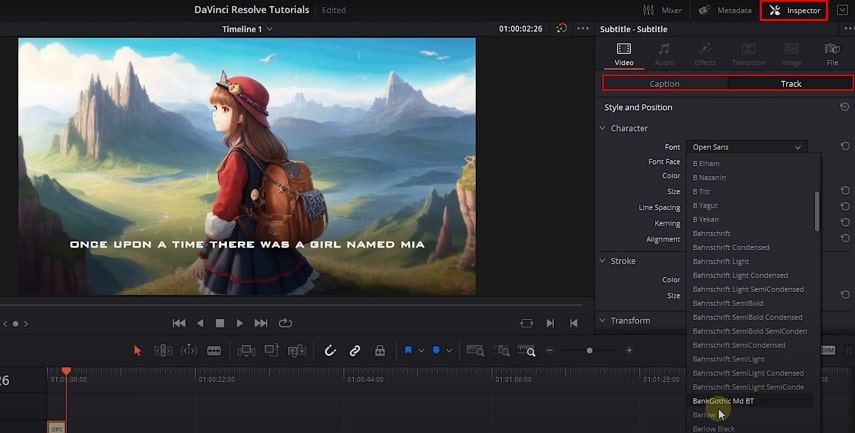Adjust the timeline zoom slider handle
The image size is (855, 433).
click(589, 350)
